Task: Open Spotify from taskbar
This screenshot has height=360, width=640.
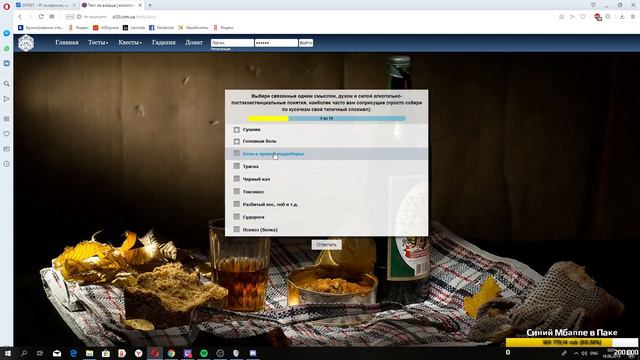Action: 204,353
